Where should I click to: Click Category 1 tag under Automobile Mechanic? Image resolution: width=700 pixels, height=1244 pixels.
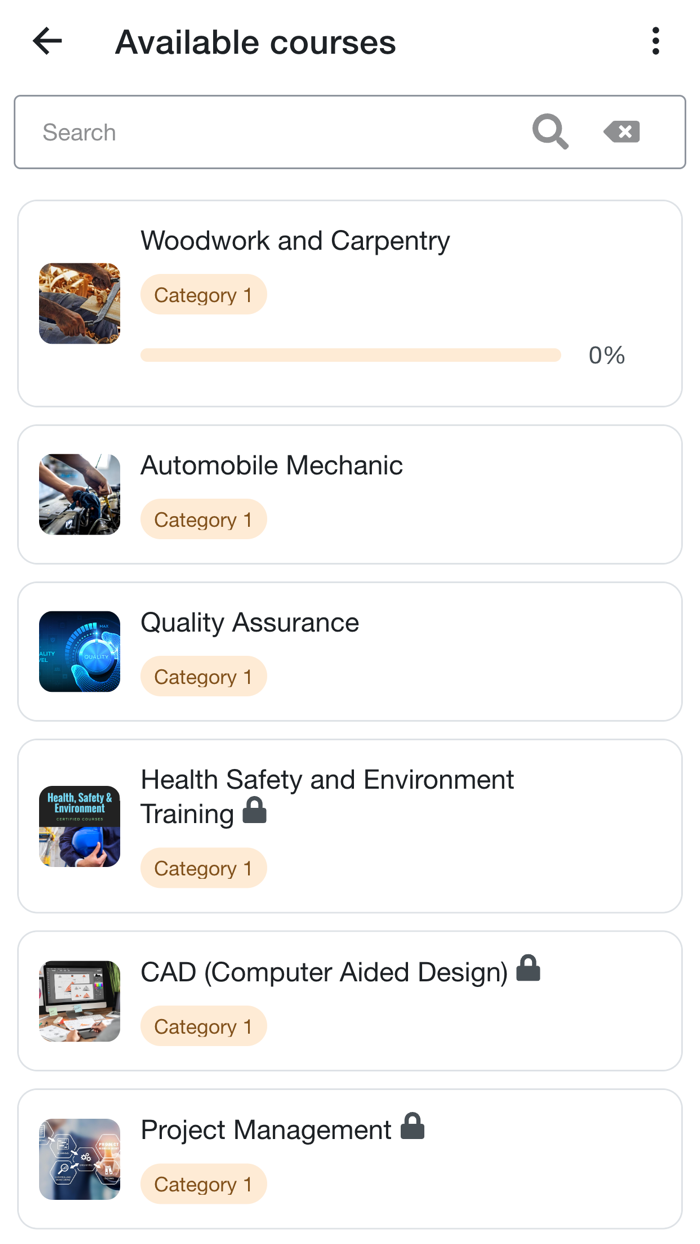click(x=203, y=520)
